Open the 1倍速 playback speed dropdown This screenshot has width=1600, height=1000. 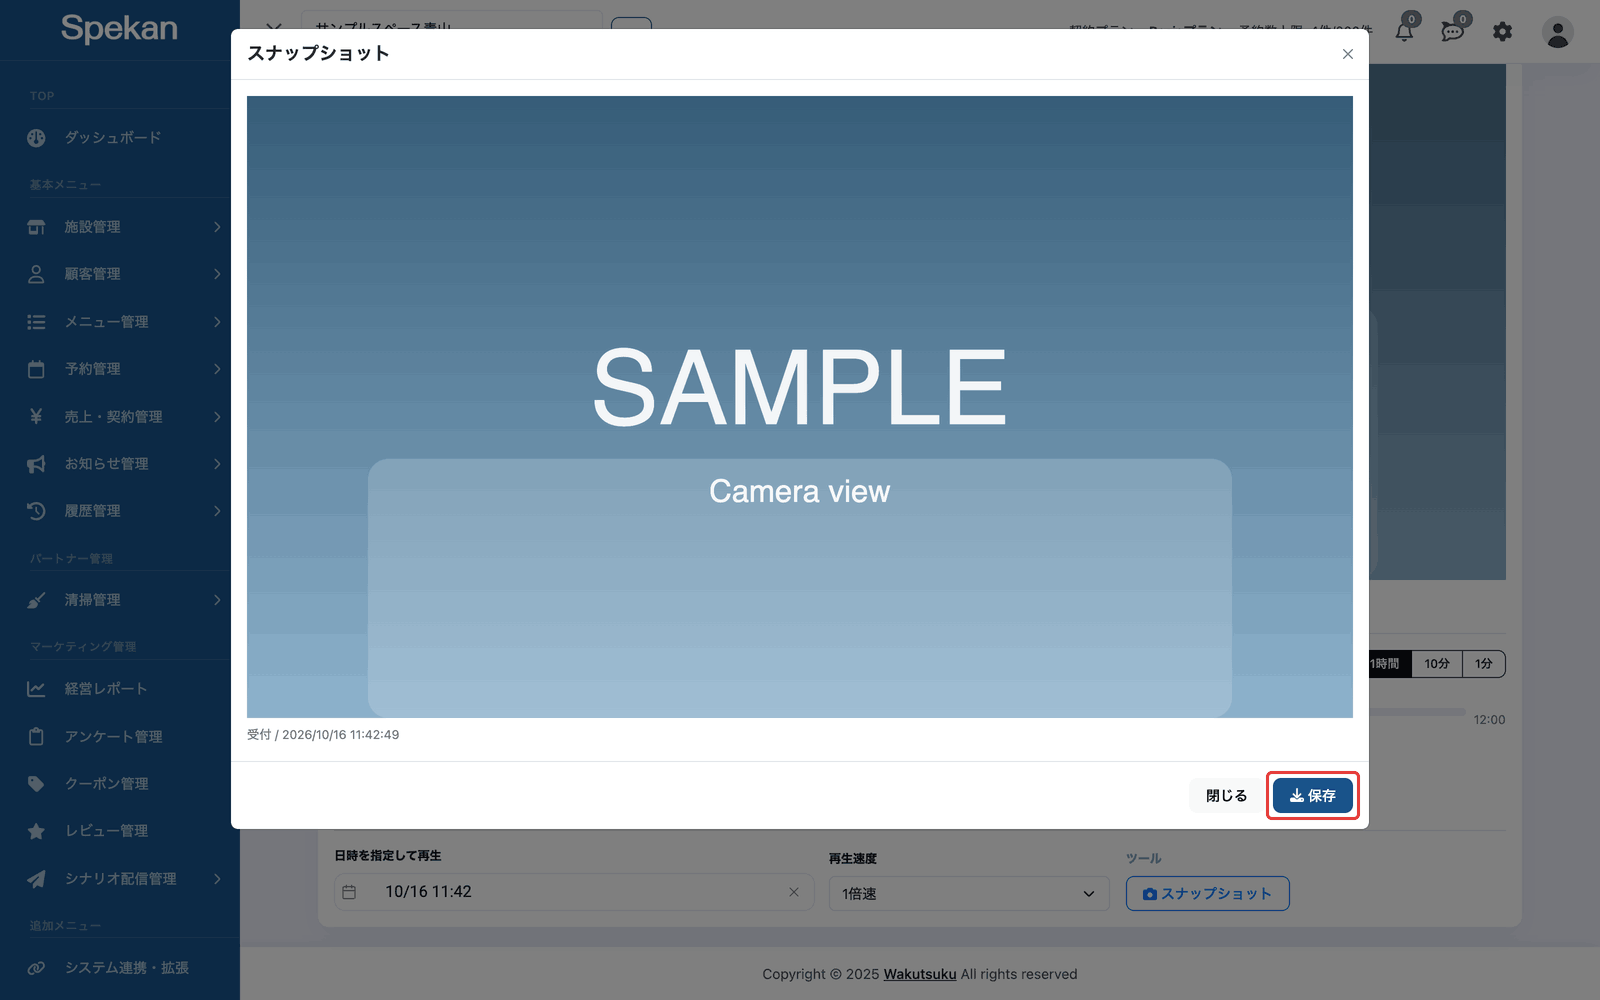click(x=969, y=894)
